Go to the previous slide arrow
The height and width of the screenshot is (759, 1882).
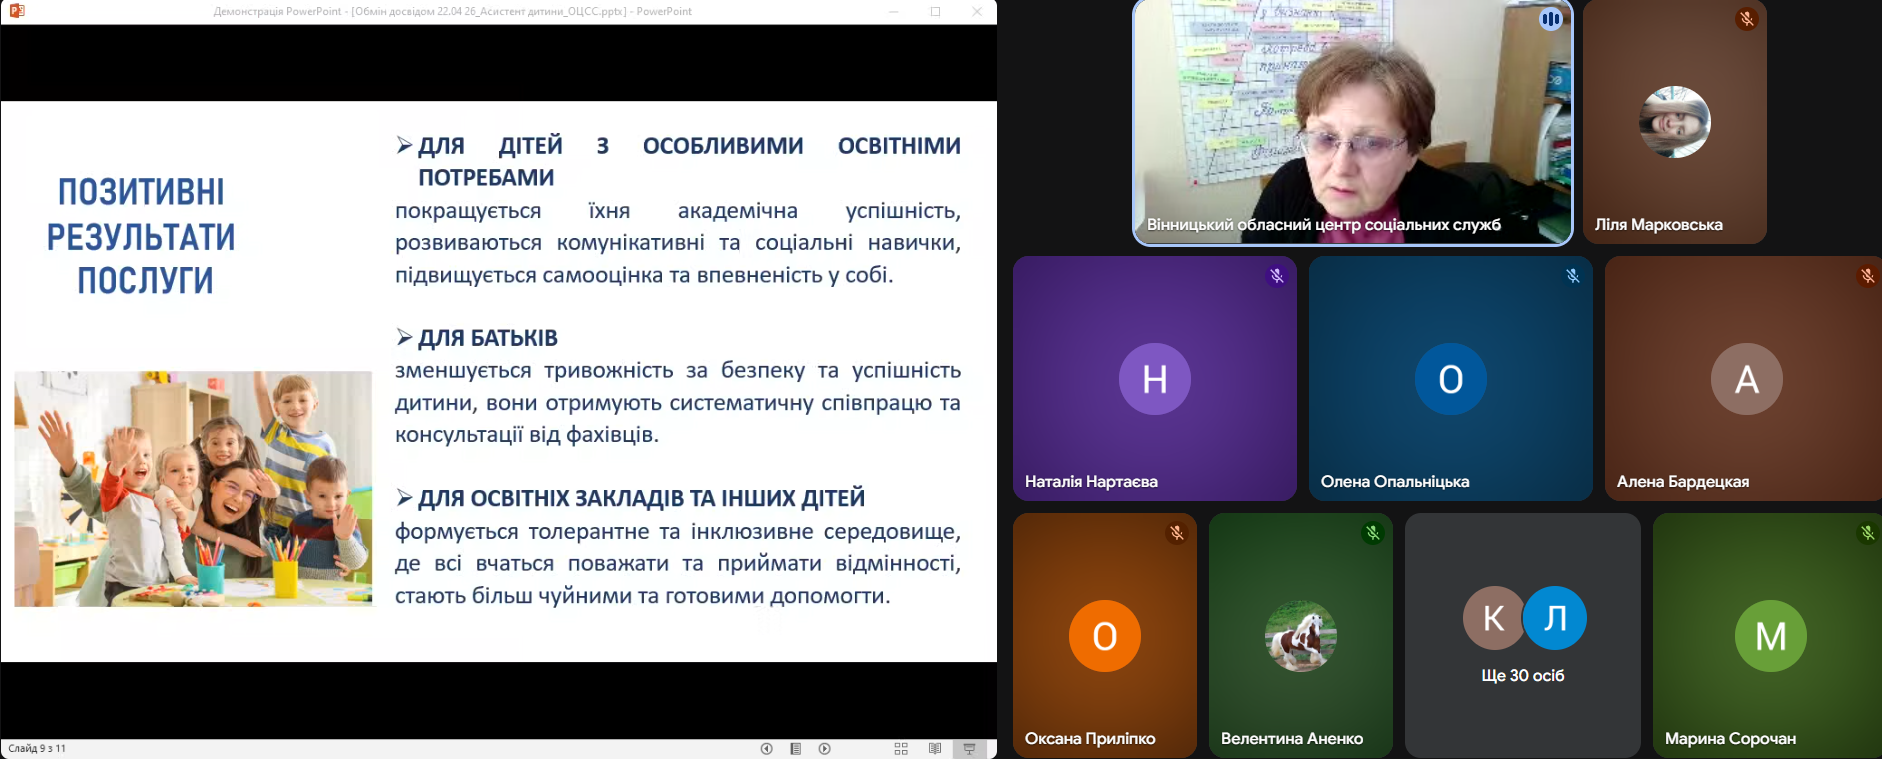(x=766, y=748)
